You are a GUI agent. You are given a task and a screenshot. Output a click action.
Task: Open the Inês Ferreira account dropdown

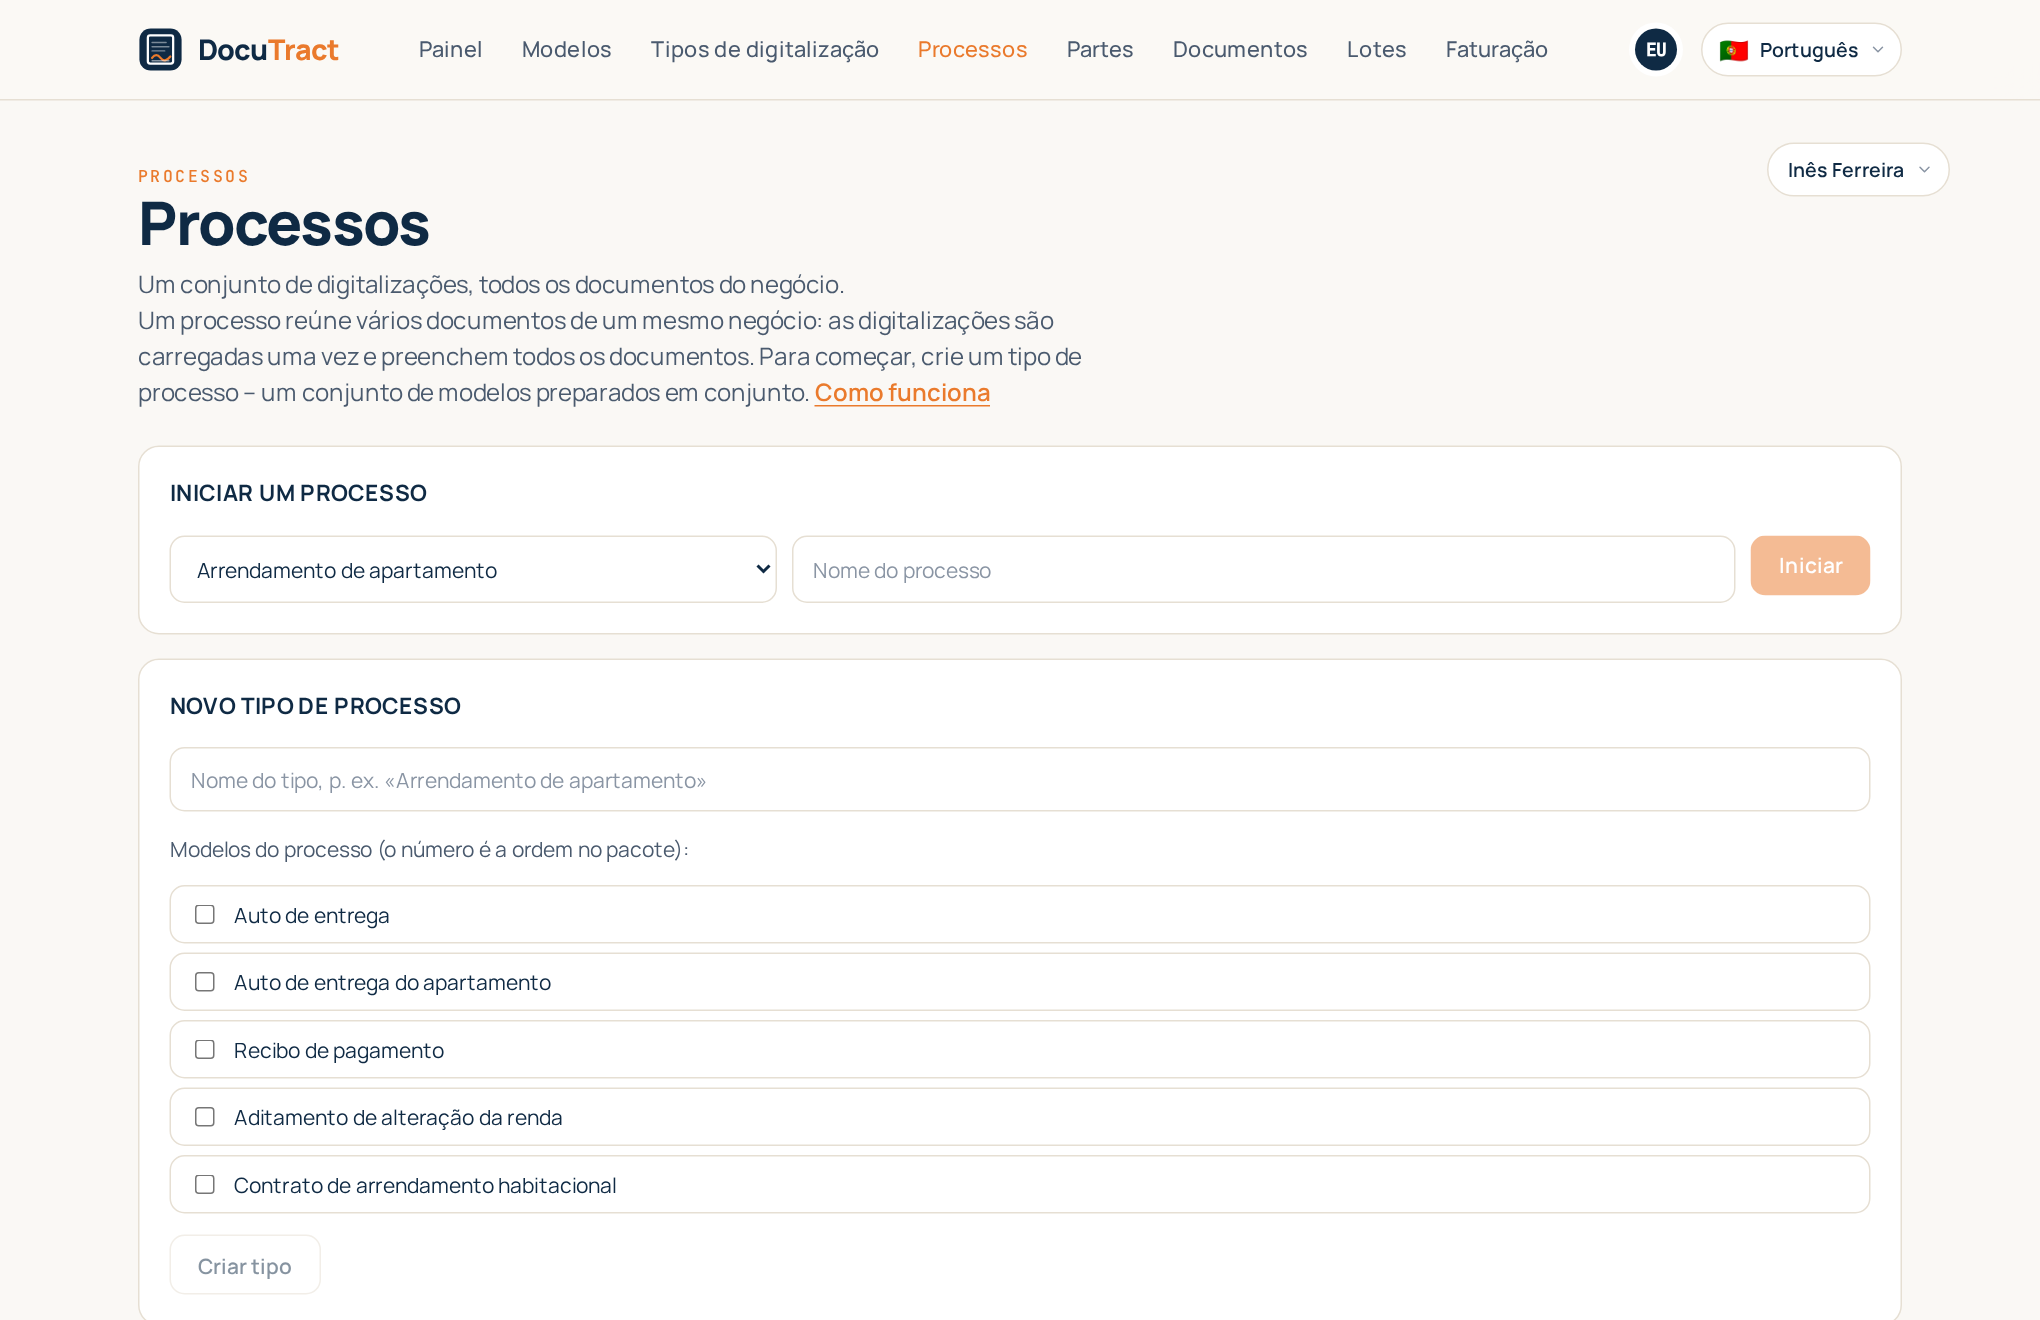(x=1858, y=170)
